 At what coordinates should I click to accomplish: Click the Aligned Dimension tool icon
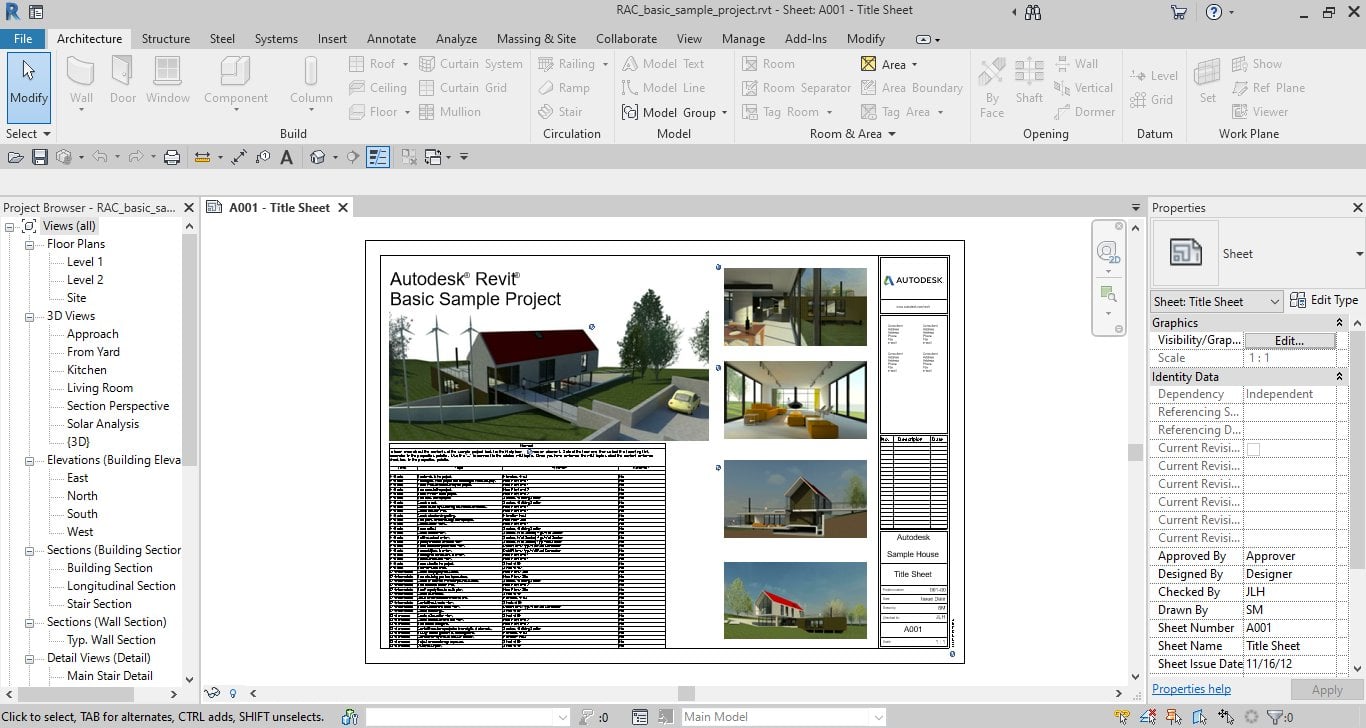click(239, 157)
